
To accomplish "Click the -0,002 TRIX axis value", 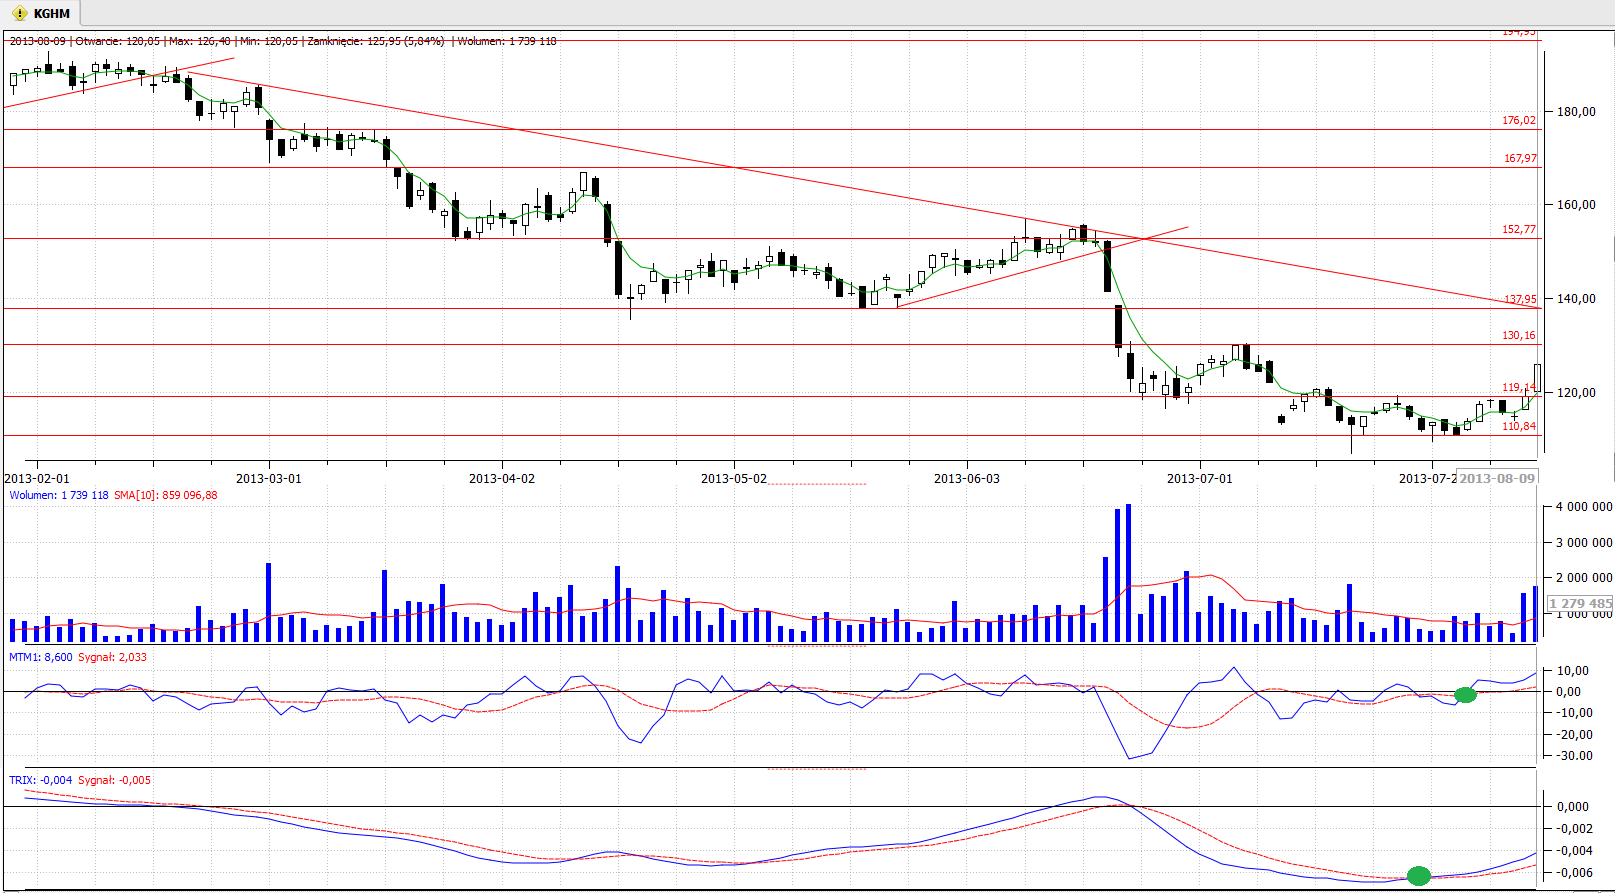I will point(1573,829).
